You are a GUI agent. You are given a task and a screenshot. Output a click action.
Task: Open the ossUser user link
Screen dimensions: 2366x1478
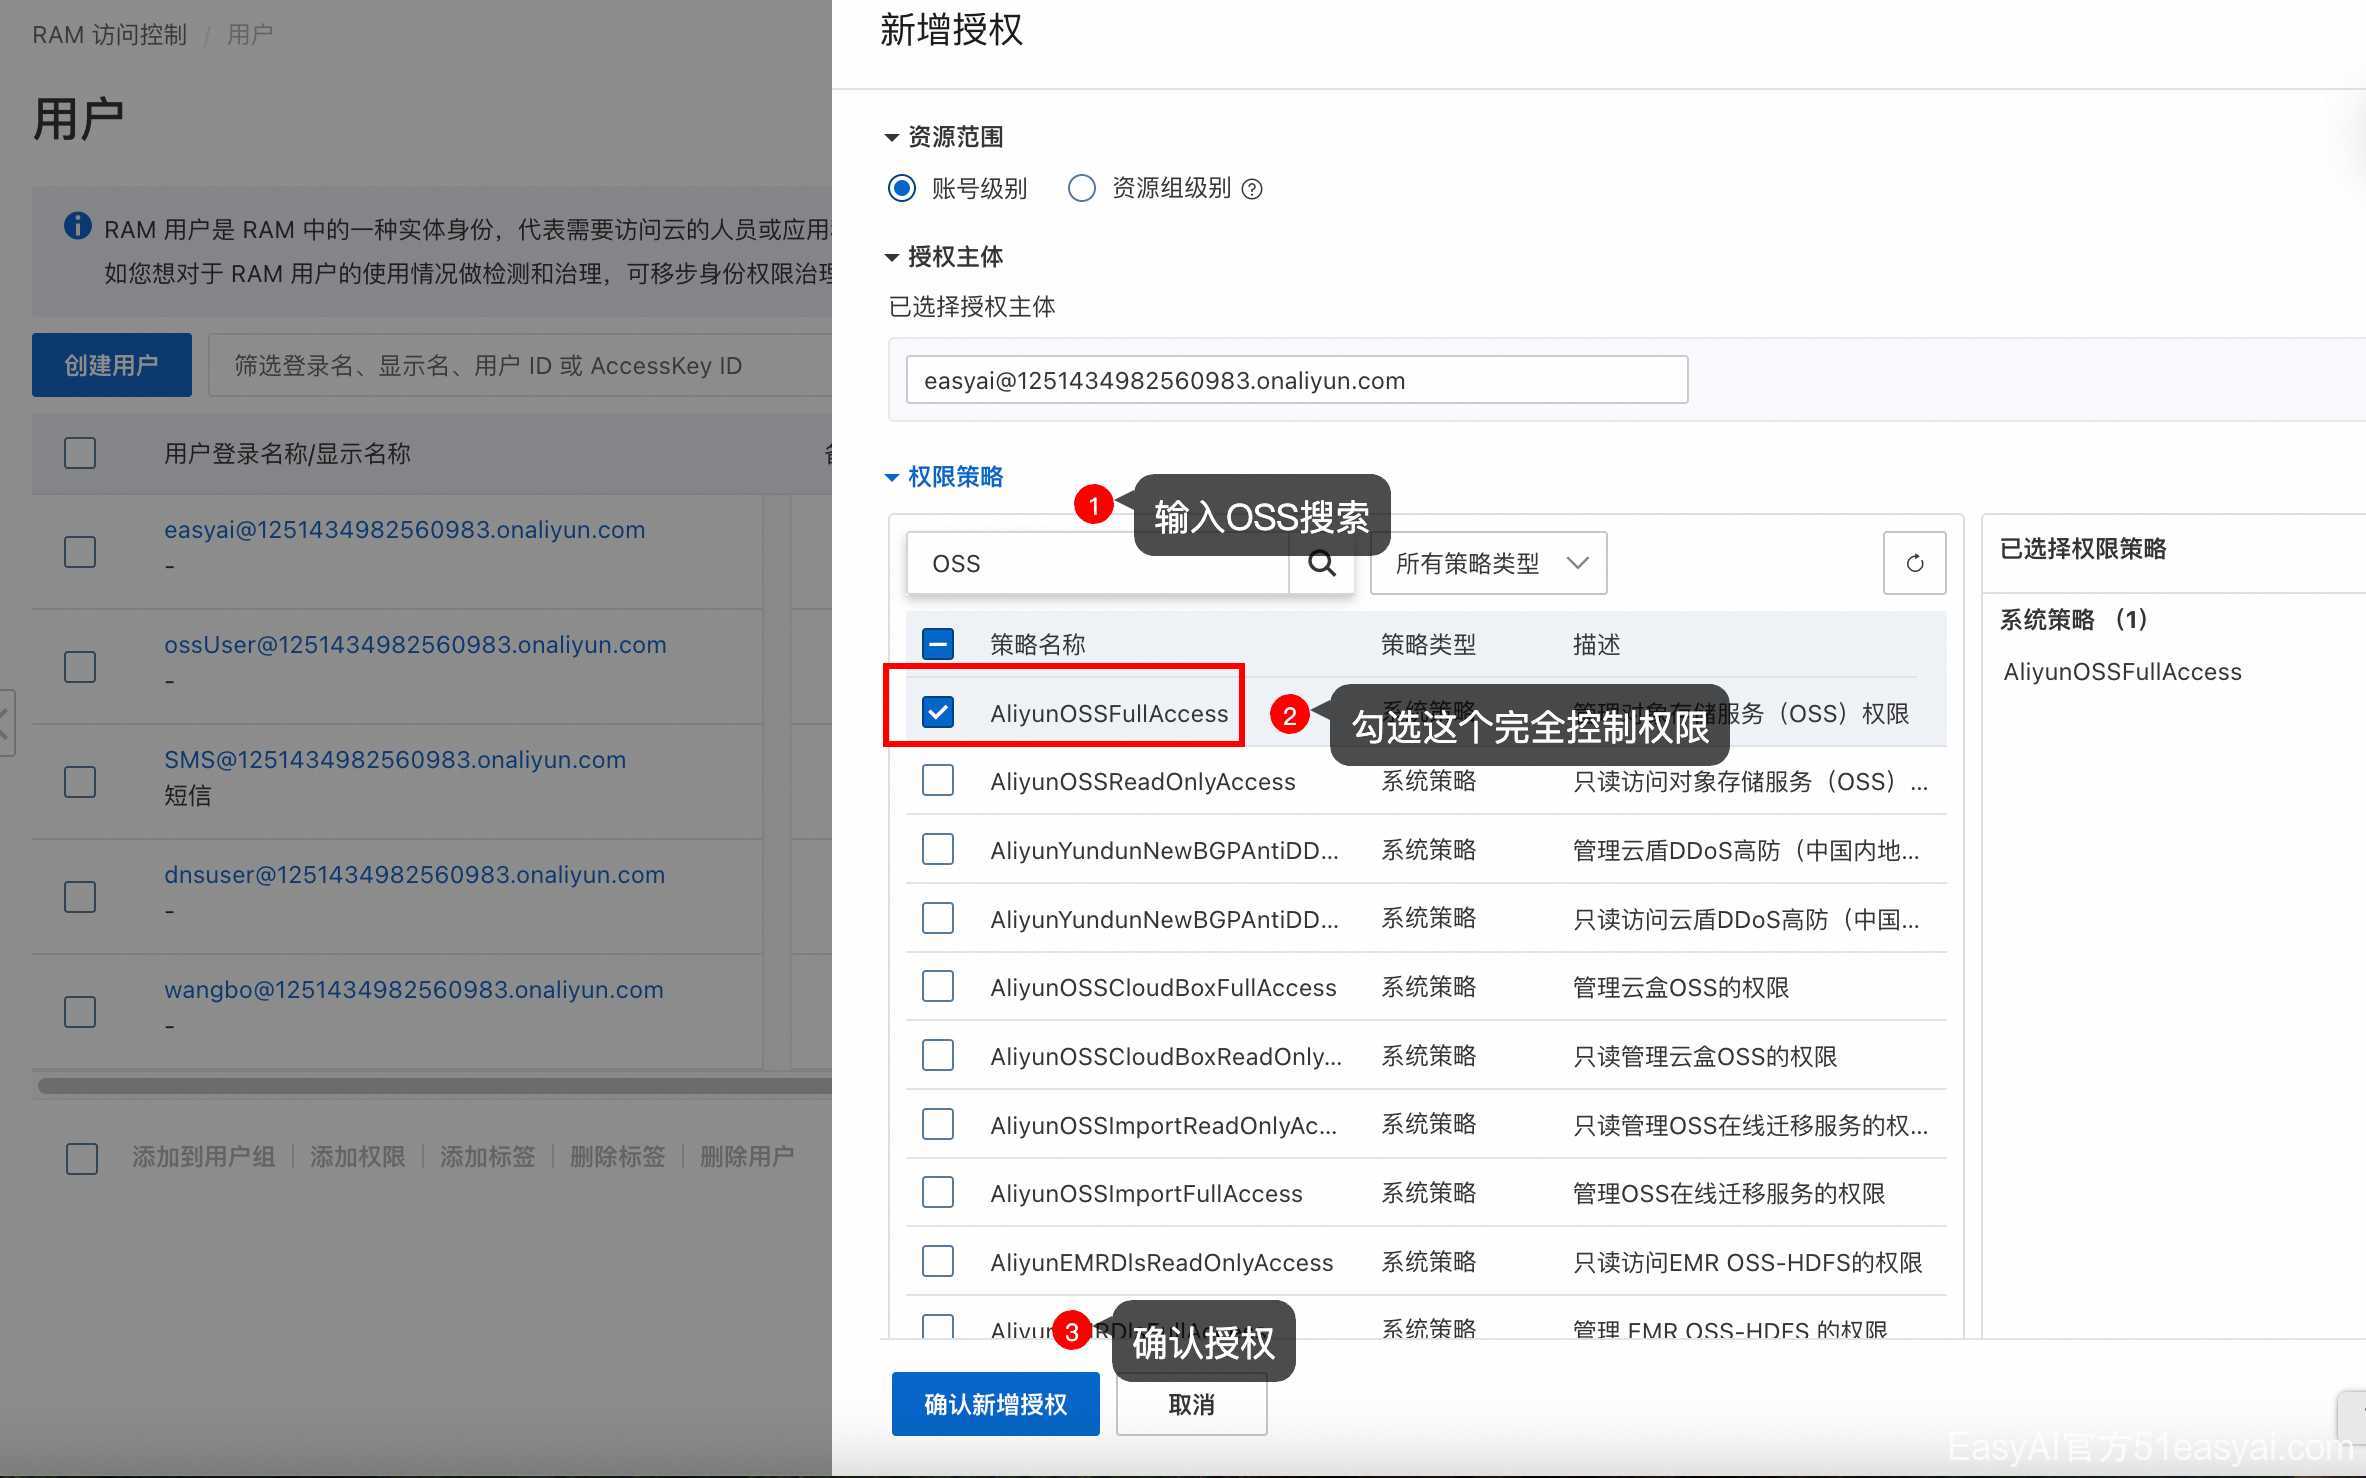click(x=415, y=645)
